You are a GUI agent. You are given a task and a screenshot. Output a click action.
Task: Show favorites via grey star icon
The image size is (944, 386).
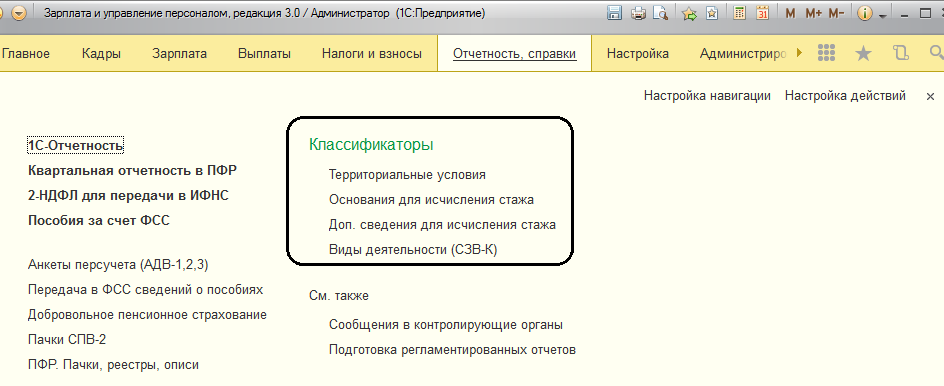pyautogui.click(x=863, y=54)
